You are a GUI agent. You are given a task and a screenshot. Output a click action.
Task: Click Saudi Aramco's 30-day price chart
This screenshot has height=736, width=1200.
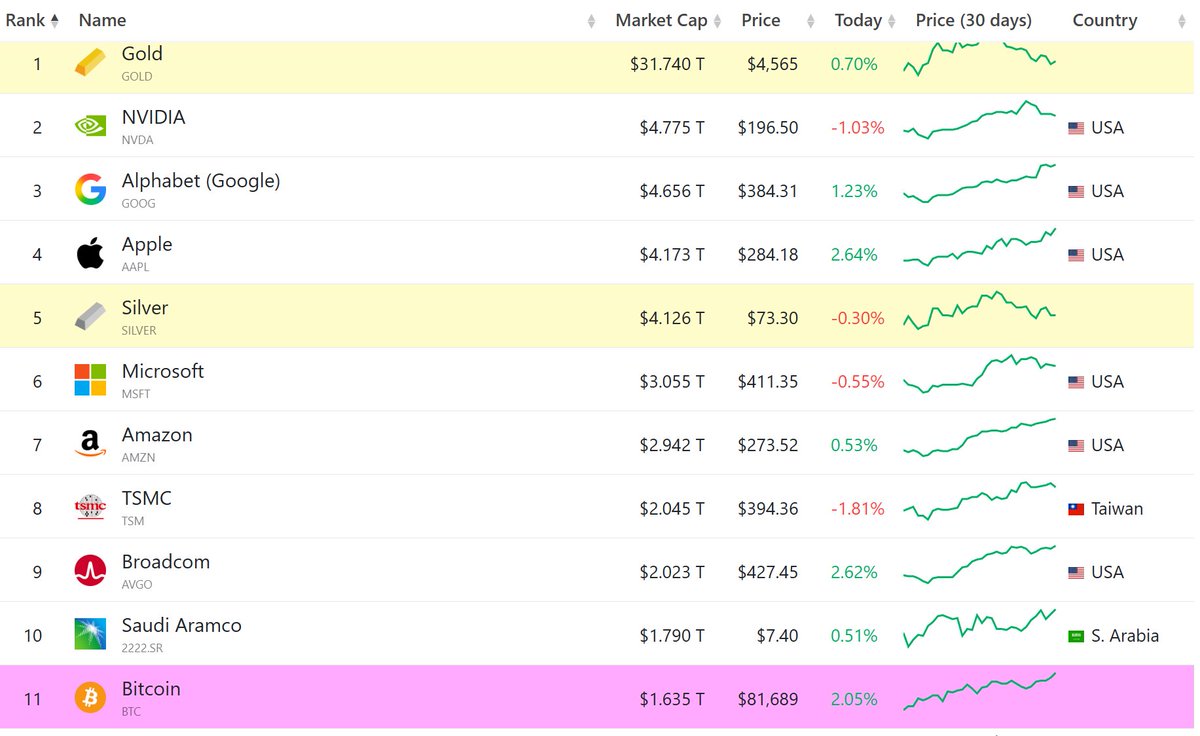pyautogui.click(x=980, y=628)
